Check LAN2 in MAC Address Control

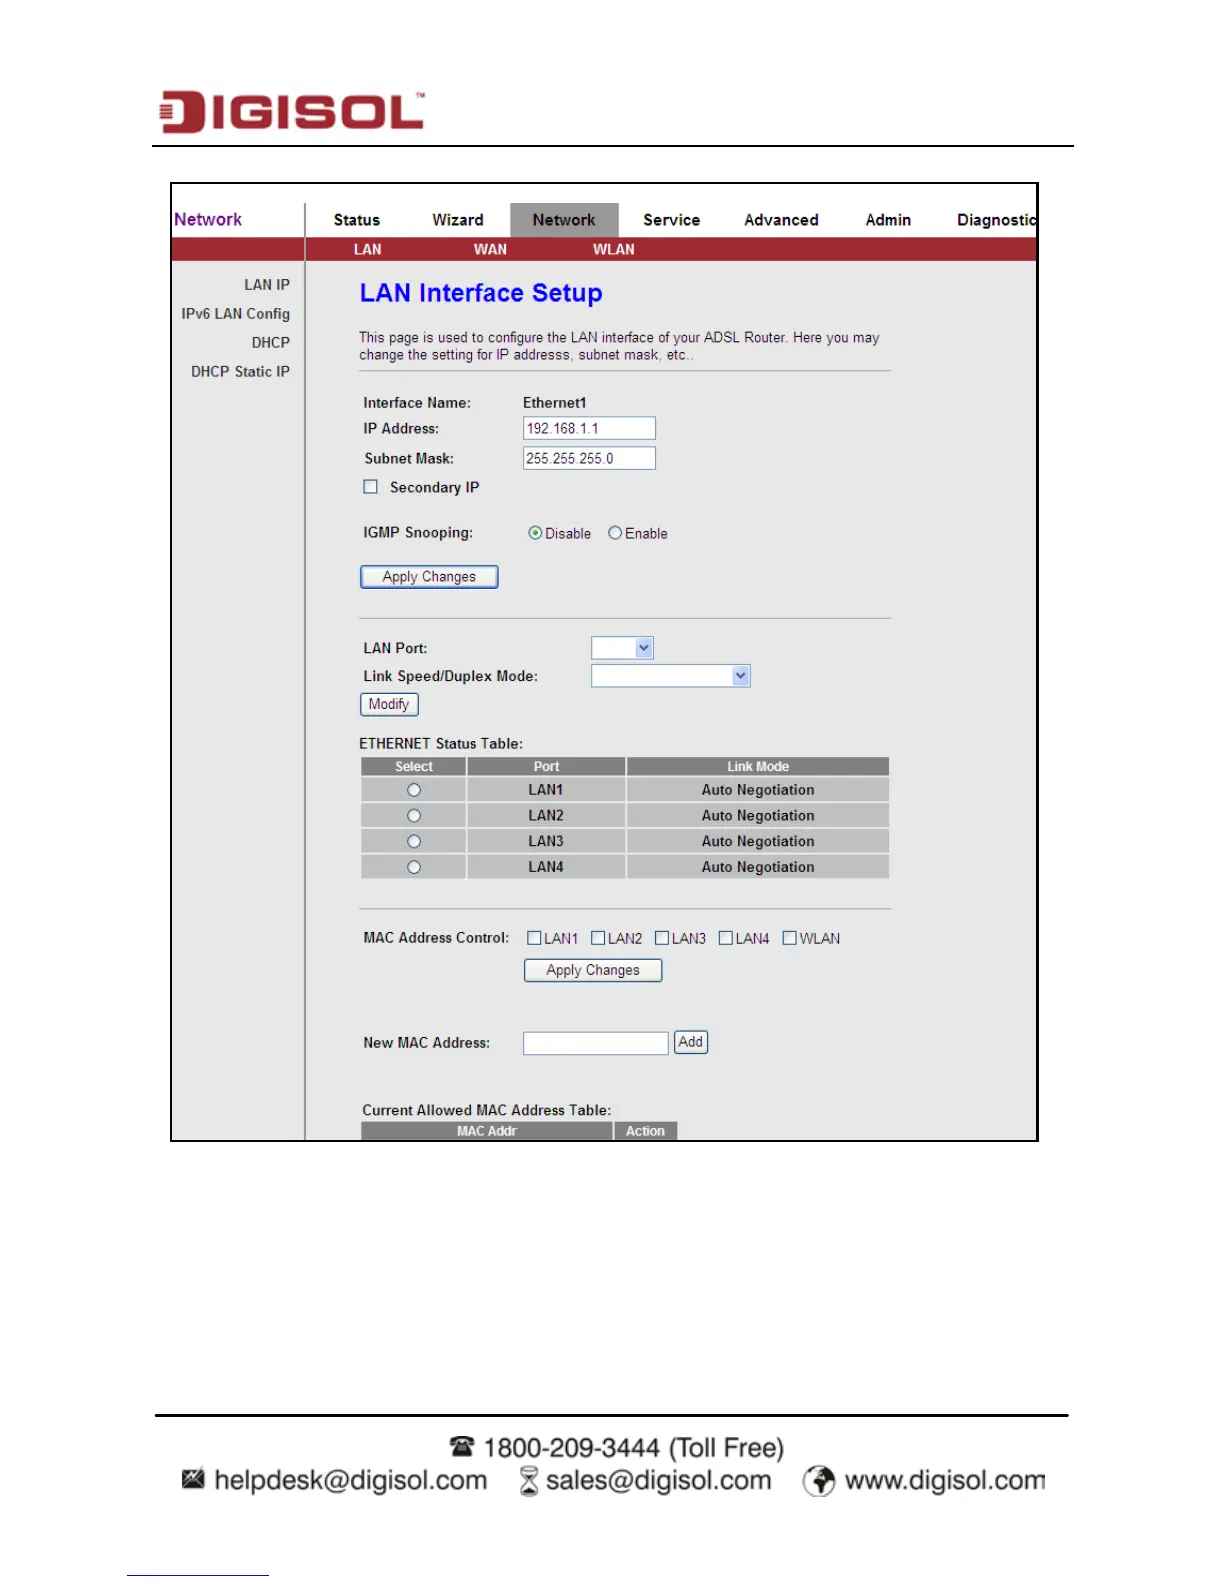pos(598,938)
